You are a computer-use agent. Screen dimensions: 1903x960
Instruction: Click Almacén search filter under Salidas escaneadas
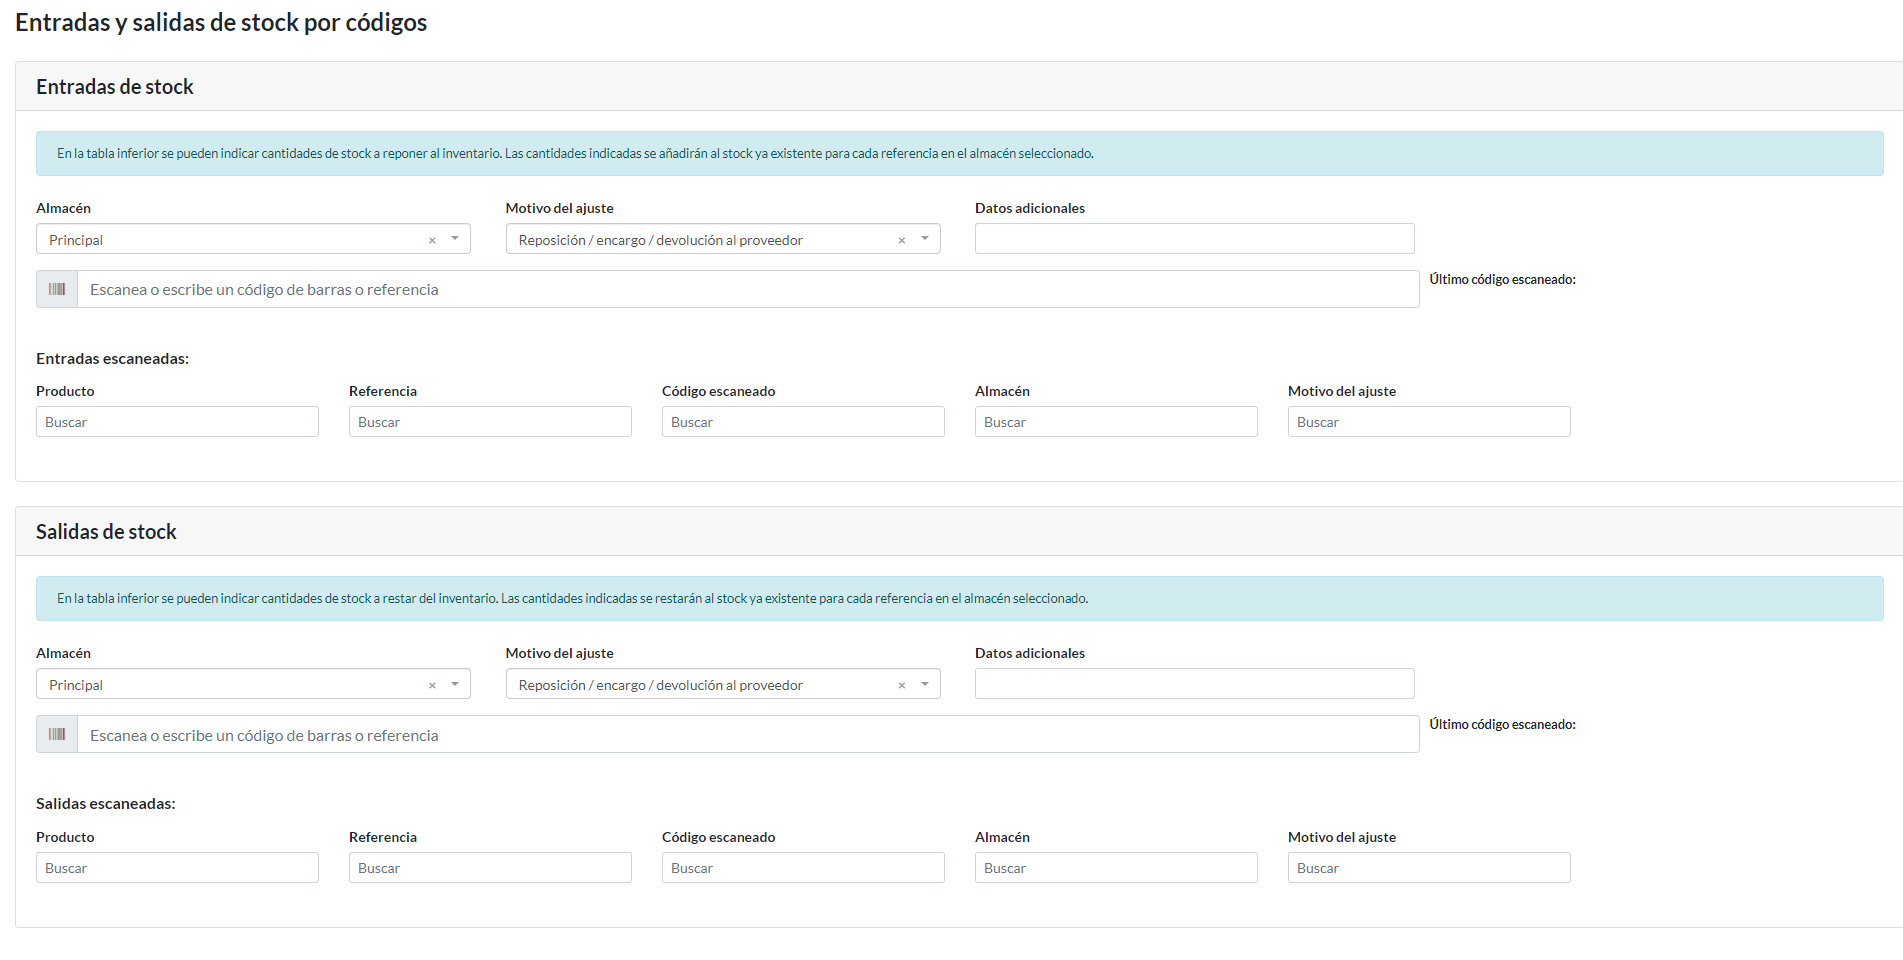[1116, 868]
